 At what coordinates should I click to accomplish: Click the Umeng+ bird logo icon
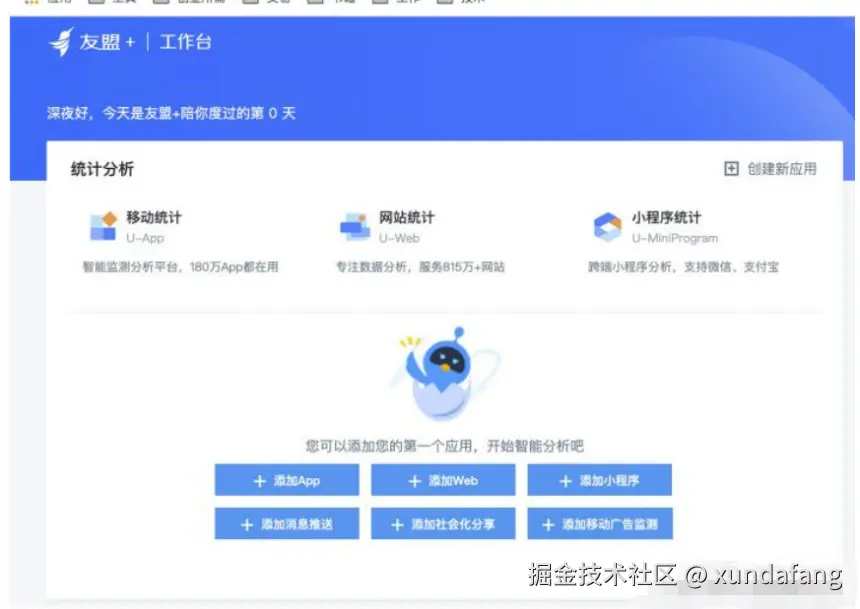(x=61, y=42)
